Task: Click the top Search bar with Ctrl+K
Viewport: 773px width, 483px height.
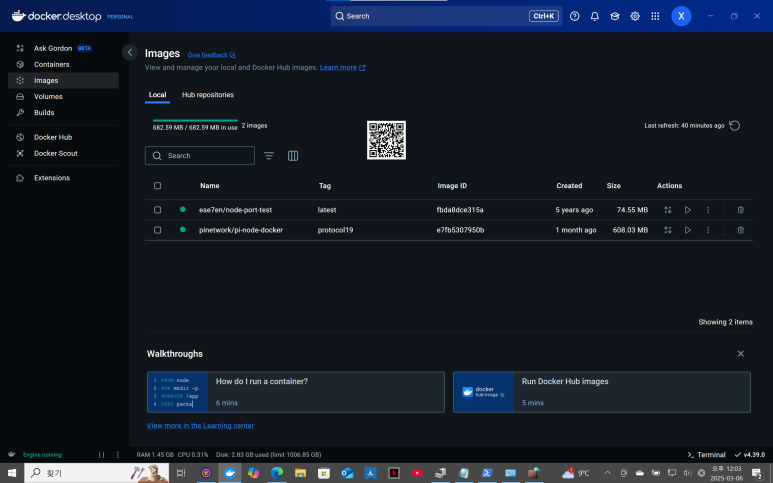Action: click(446, 16)
